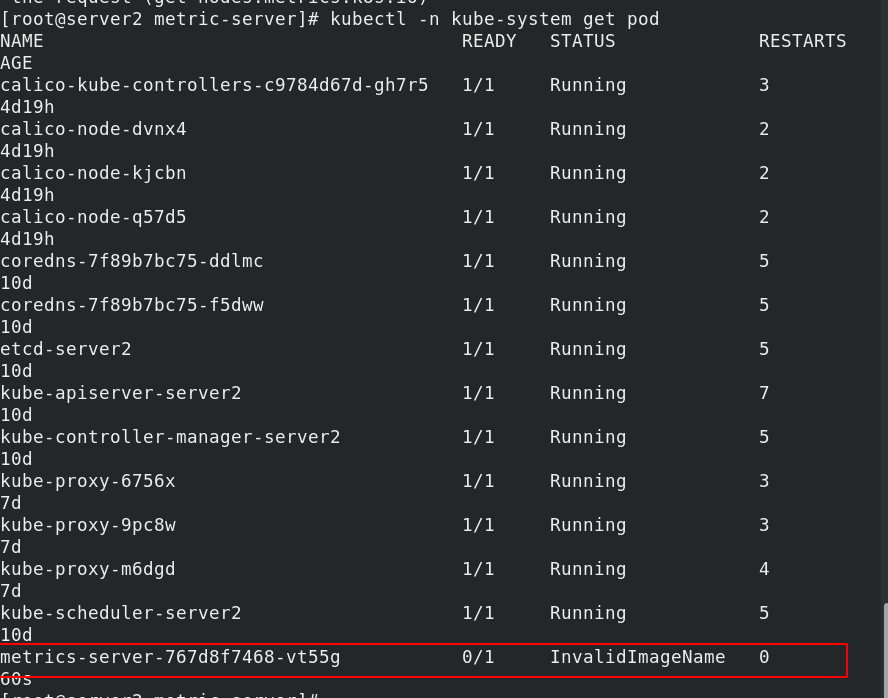888x698 pixels.
Task: Click Running status of etcd-server2
Action: [588, 350]
